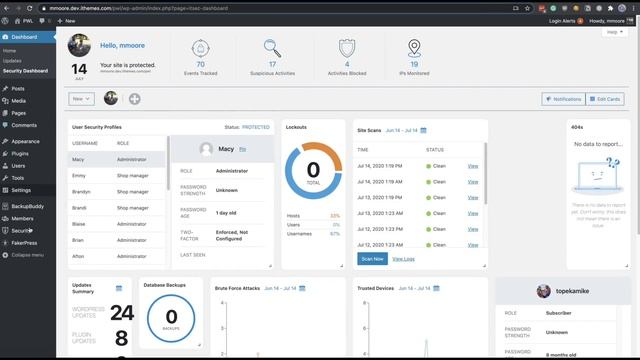
Task: Click Login Alerts in admin bar
Action: (x=566, y=21)
